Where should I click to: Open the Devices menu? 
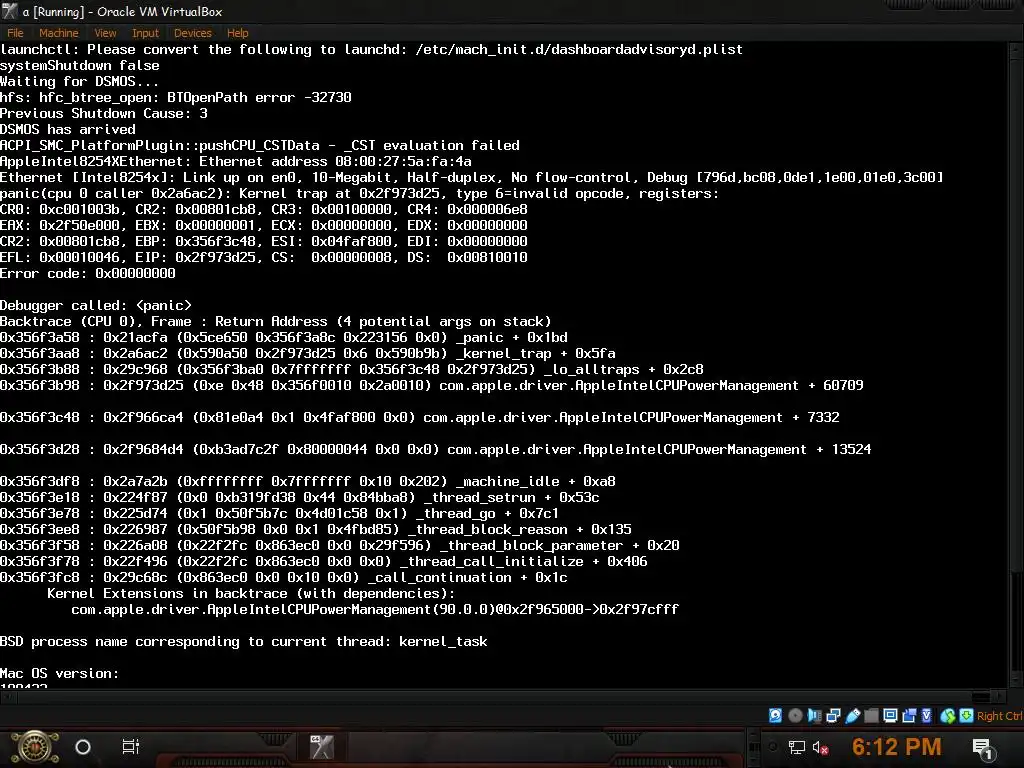point(193,33)
